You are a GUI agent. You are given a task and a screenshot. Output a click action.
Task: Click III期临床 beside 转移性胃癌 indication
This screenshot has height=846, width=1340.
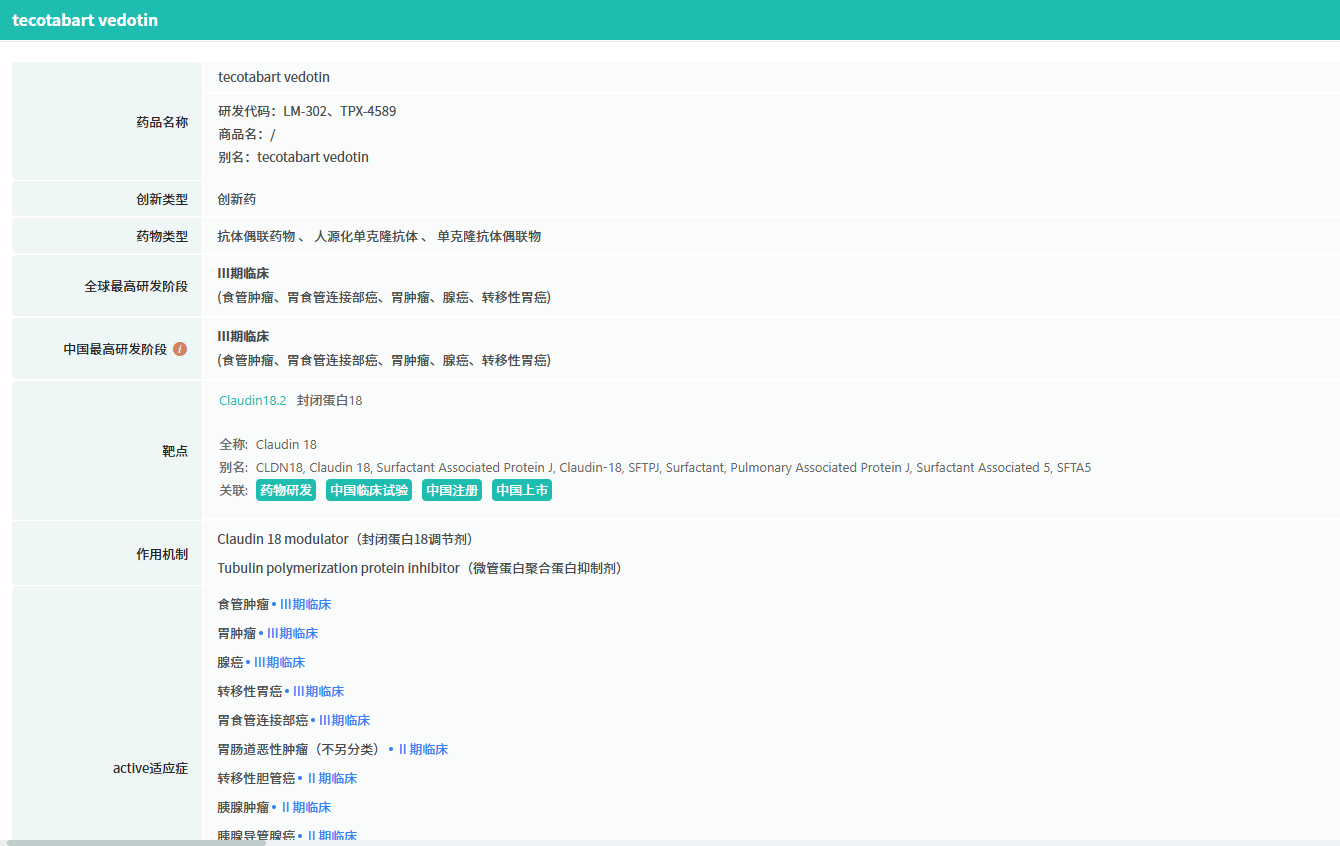click(318, 692)
